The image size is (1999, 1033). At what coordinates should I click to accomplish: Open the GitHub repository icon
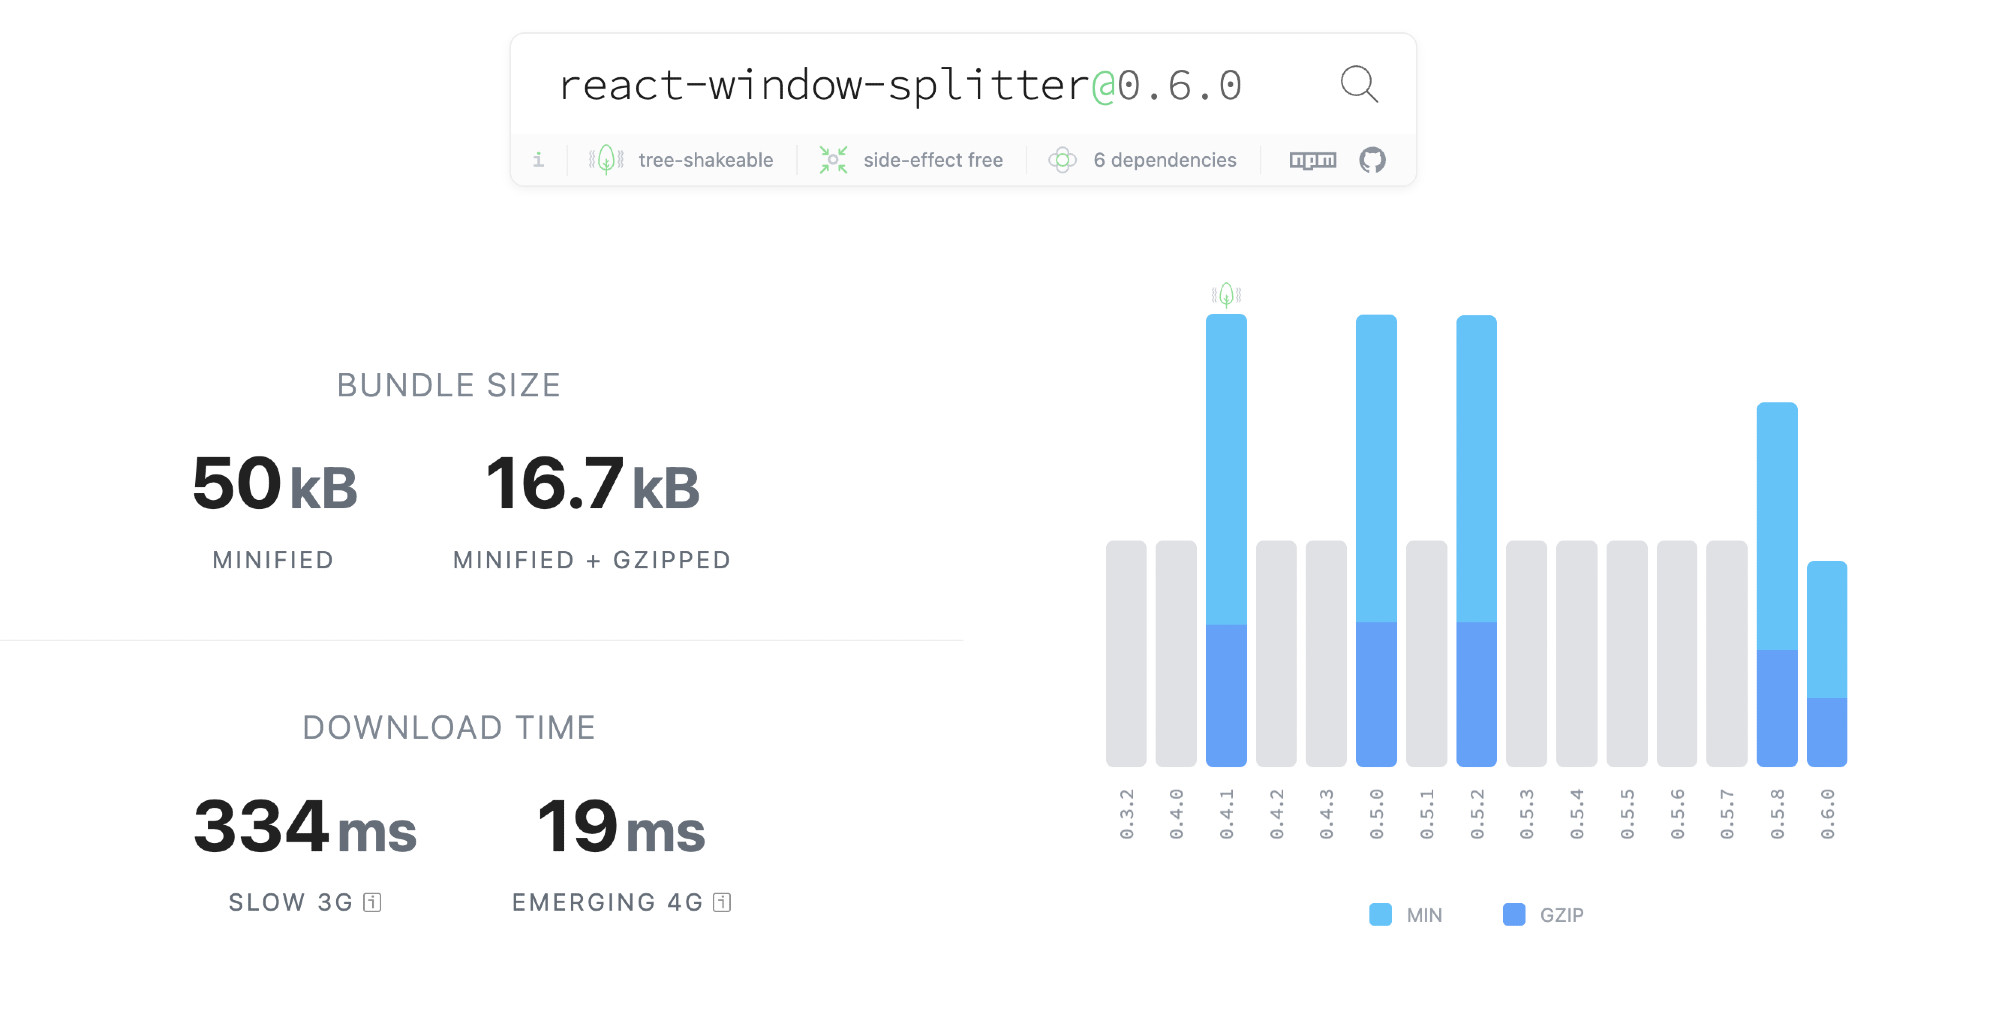coord(1373,160)
